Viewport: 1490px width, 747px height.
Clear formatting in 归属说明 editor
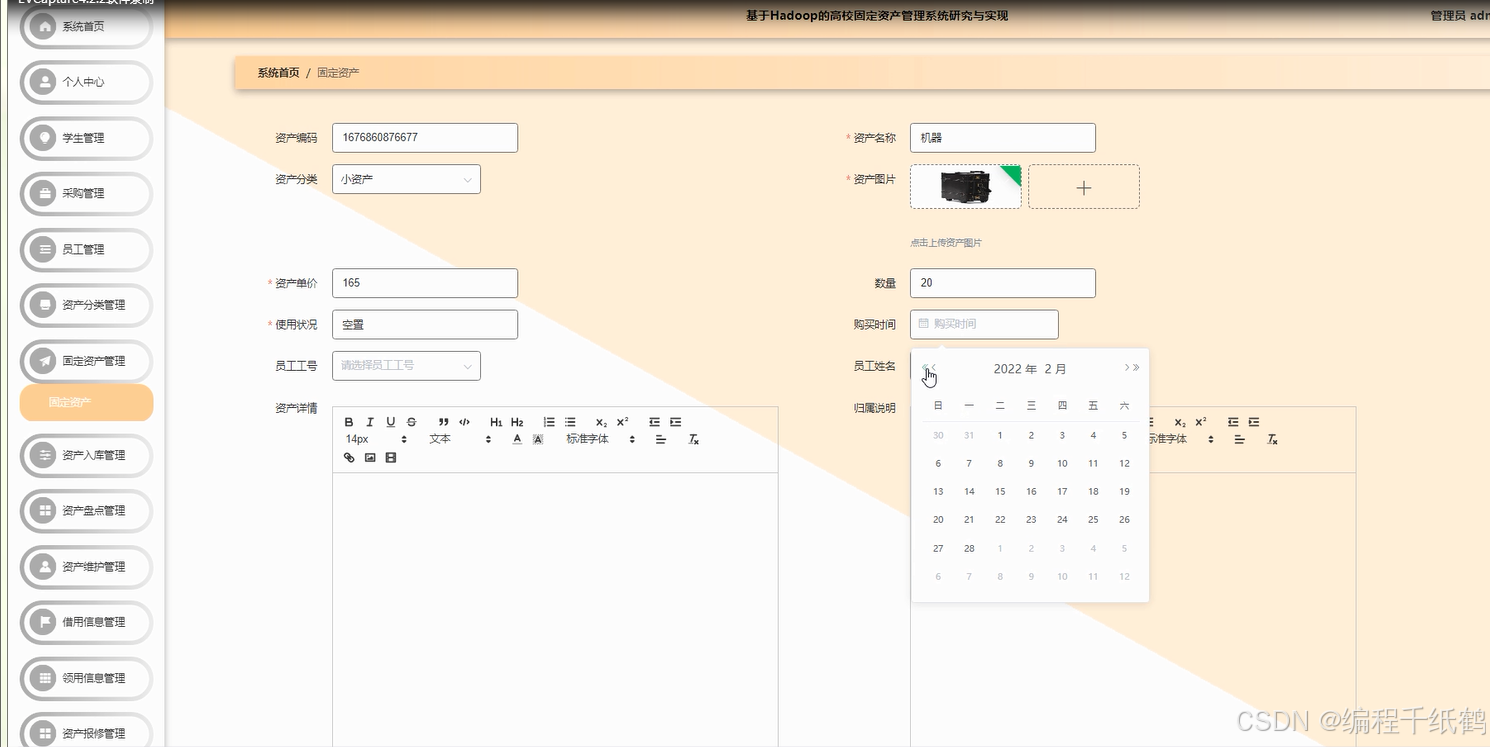tap(1272, 439)
